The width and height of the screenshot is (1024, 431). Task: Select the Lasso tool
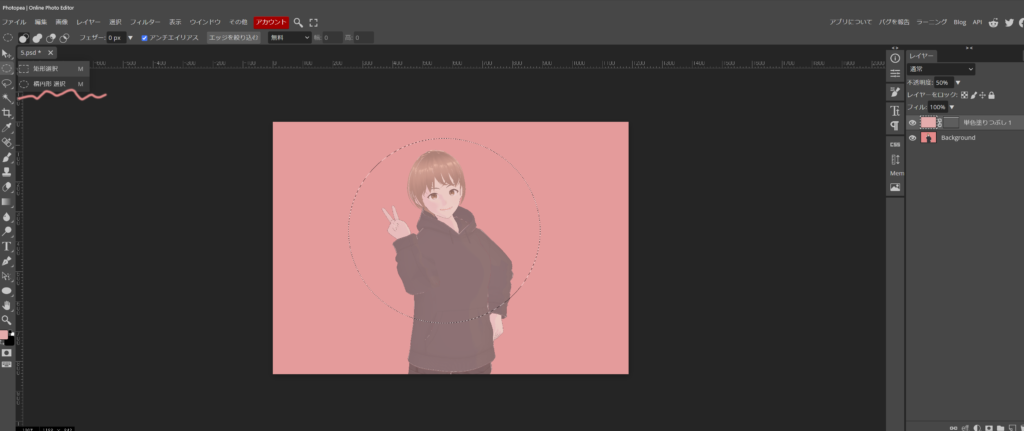click(7, 83)
